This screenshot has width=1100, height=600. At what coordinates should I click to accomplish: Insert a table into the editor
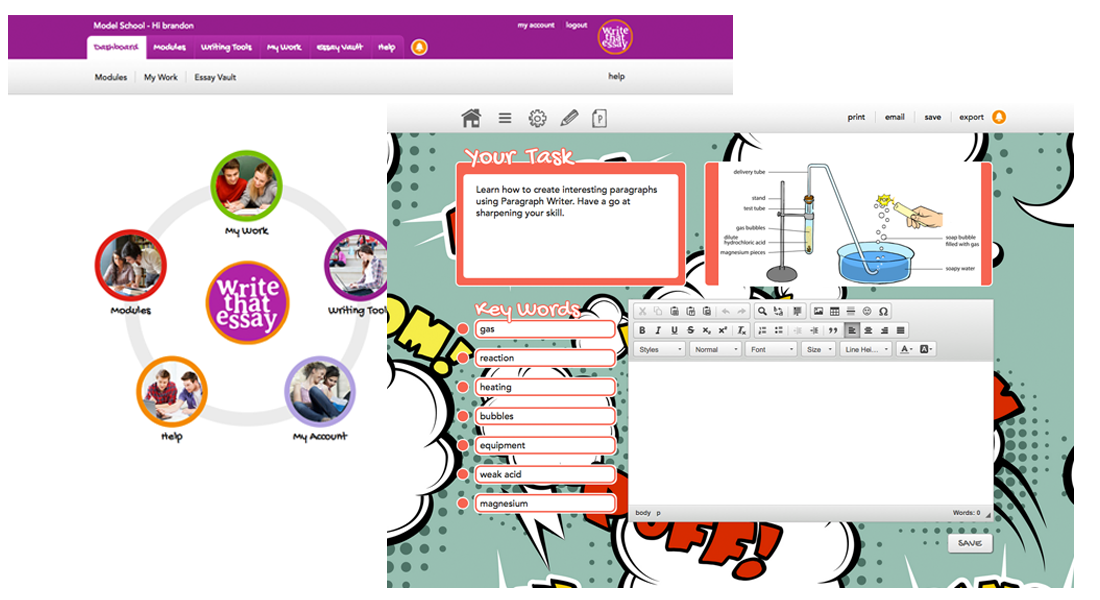834,311
